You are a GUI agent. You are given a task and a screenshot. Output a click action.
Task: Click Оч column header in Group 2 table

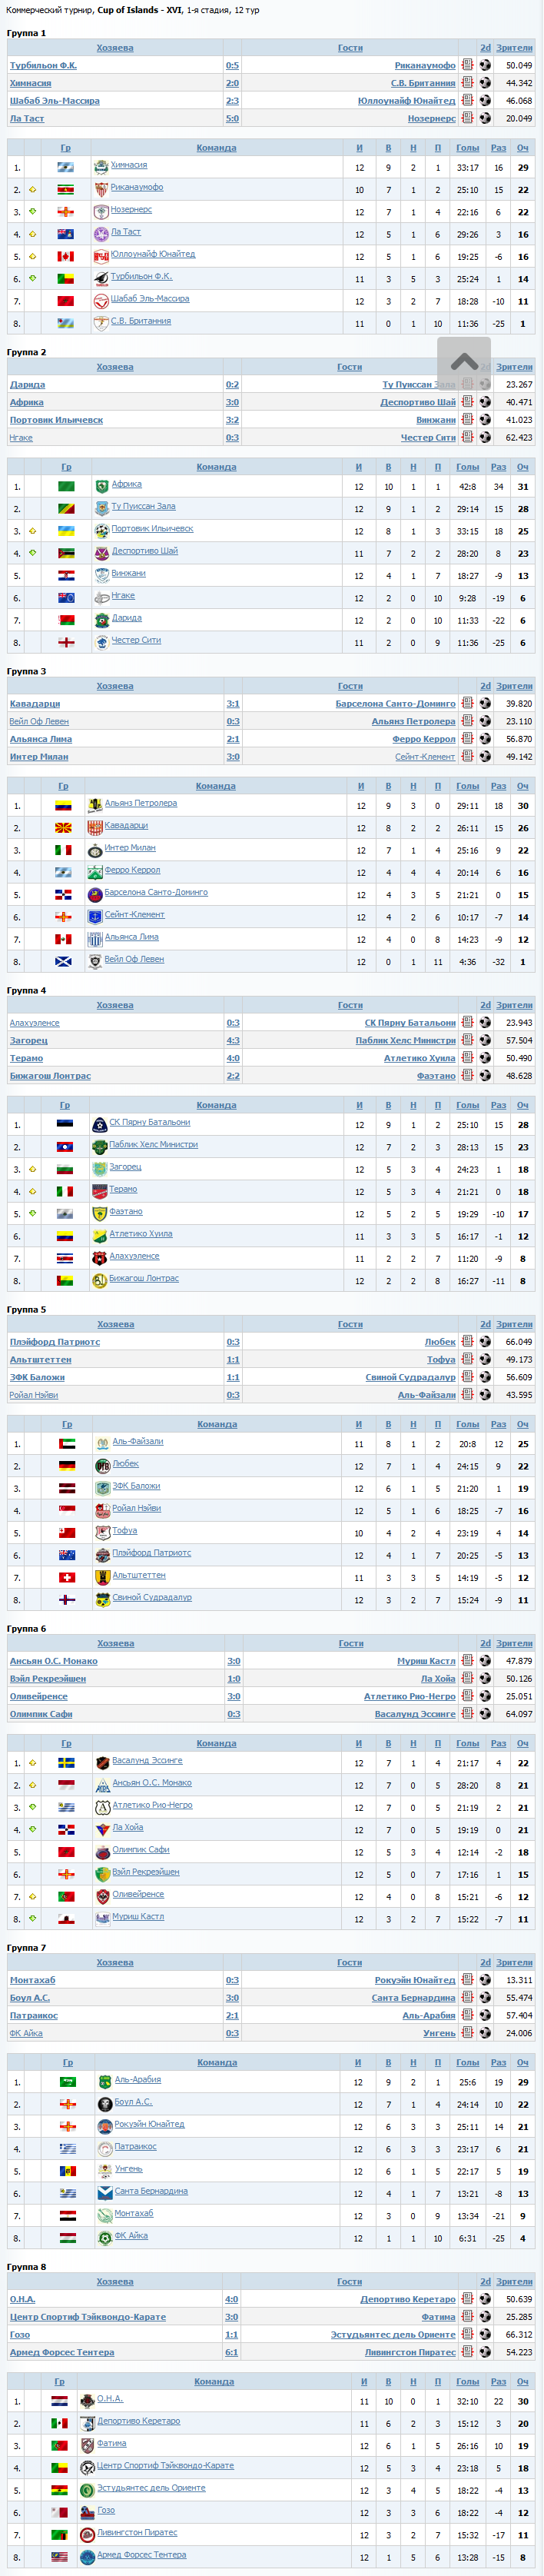click(522, 467)
